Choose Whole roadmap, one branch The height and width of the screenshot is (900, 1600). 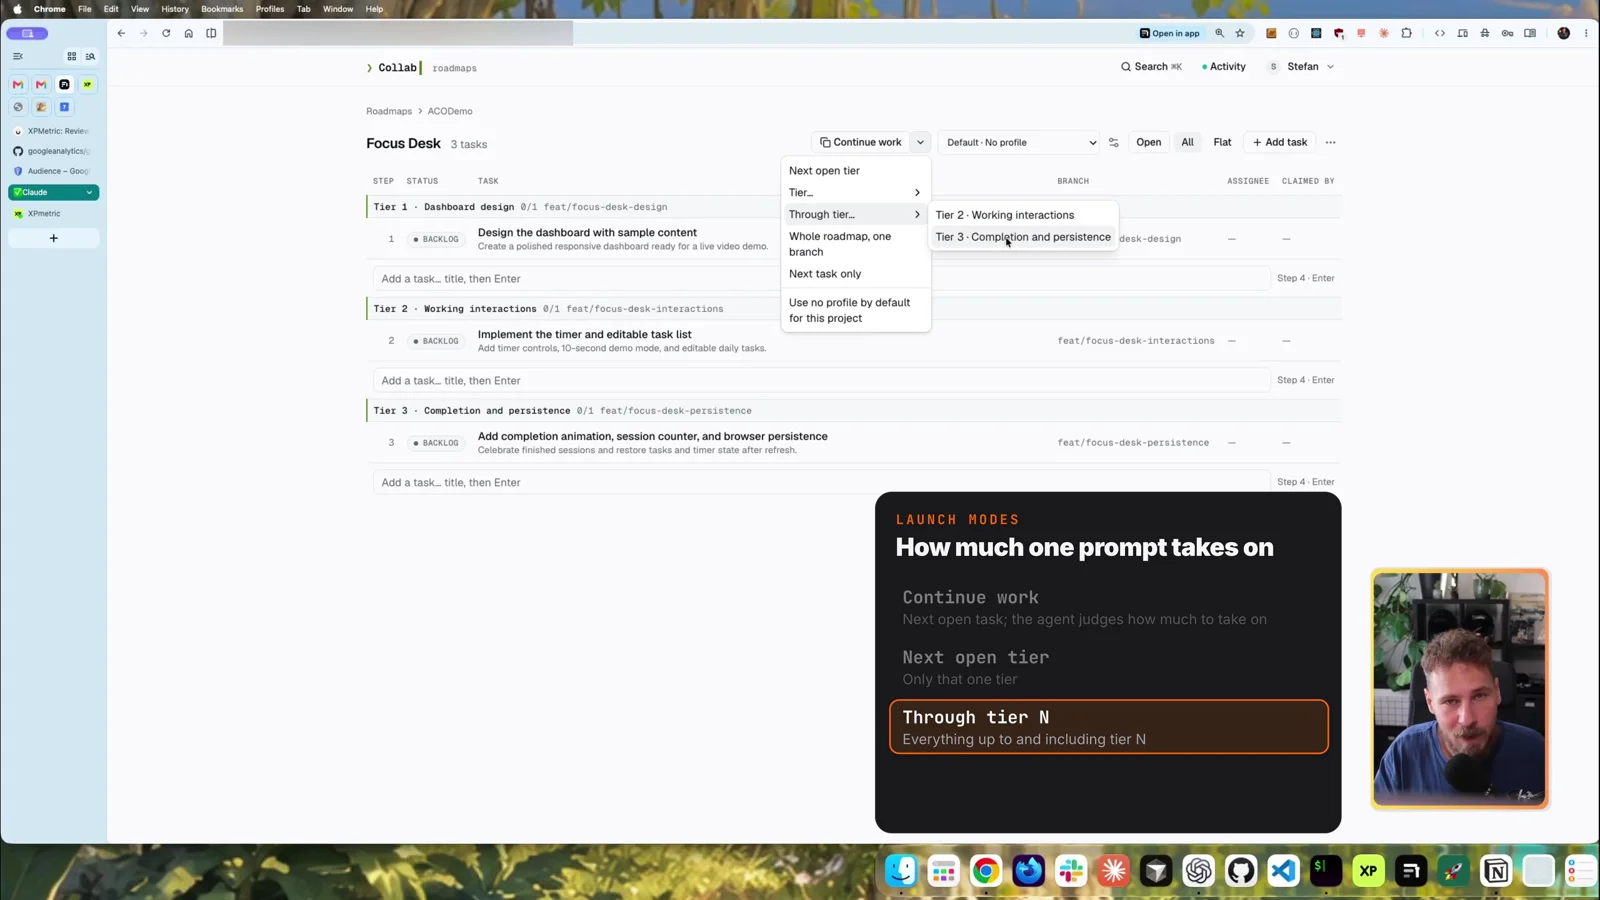[x=855, y=244]
